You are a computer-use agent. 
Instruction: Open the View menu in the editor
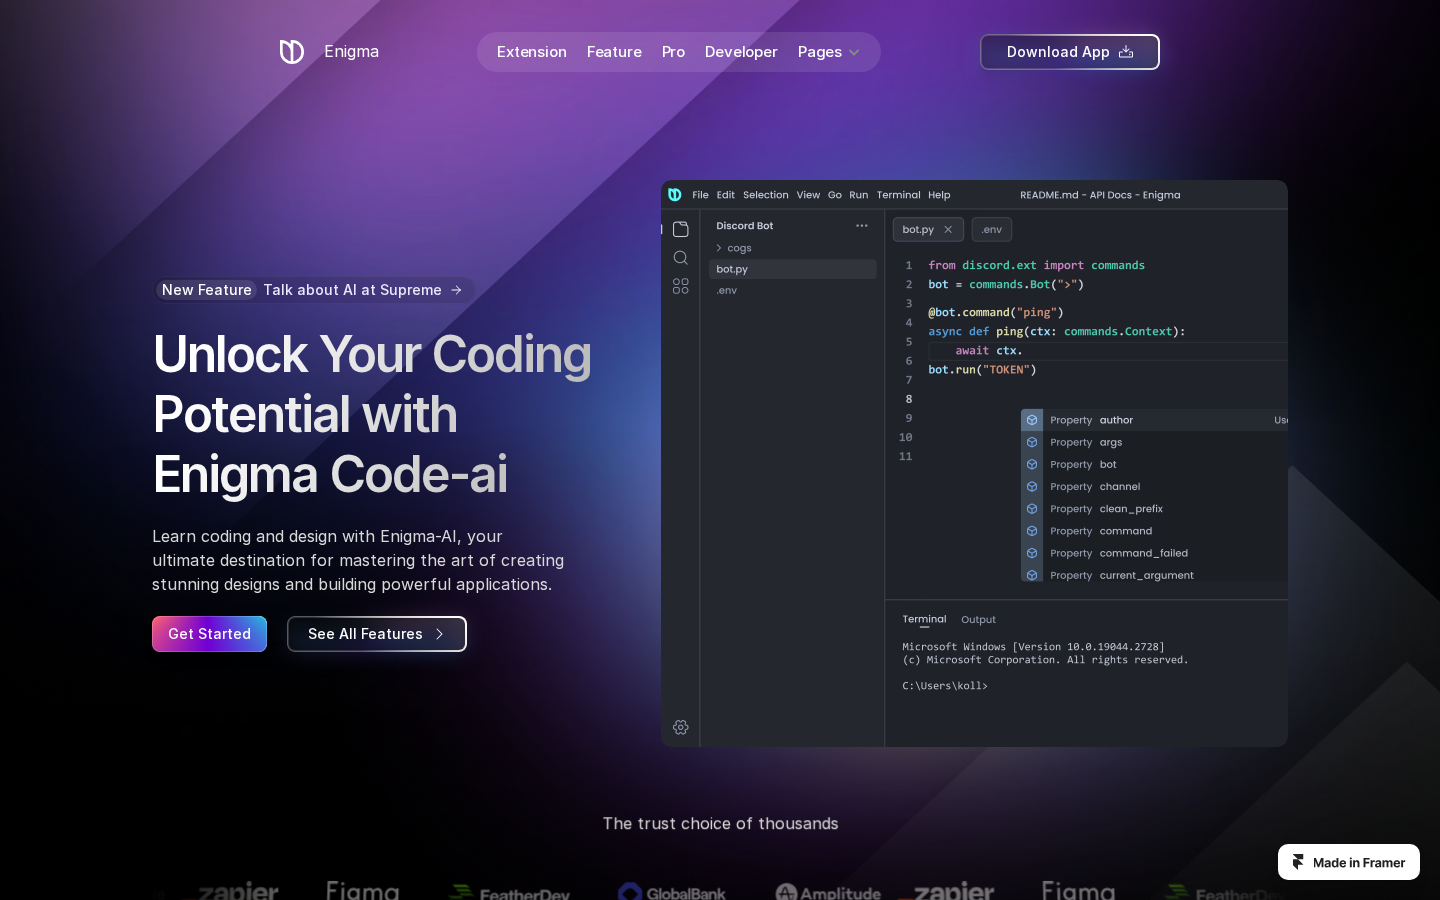pyautogui.click(x=808, y=195)
